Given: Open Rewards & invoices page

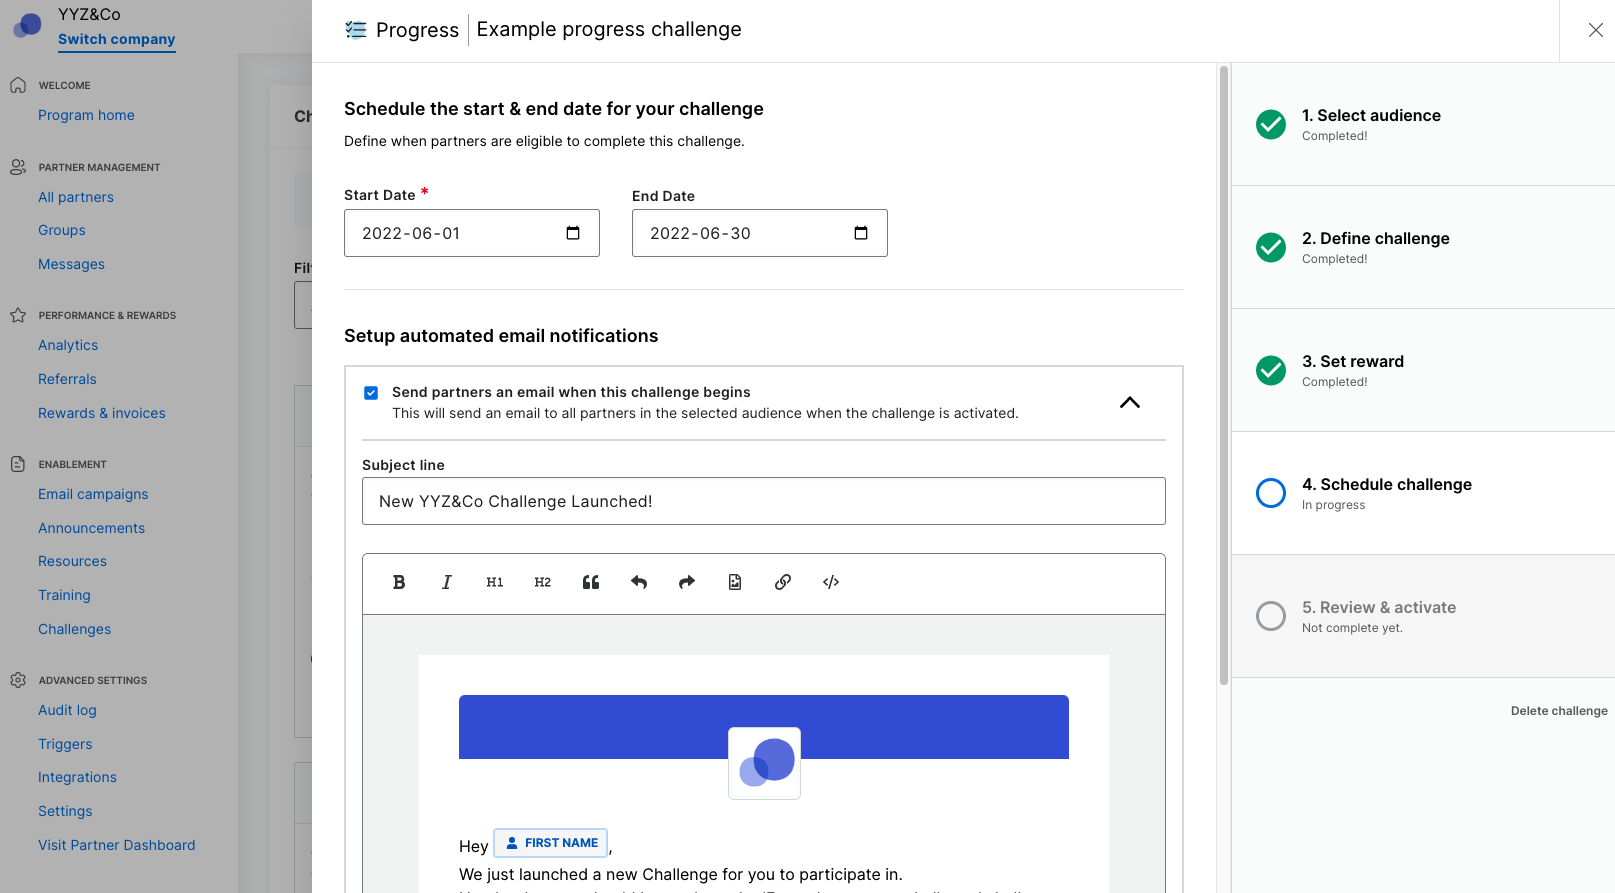Looking at the screenshot, I should [x=102, y=413].
